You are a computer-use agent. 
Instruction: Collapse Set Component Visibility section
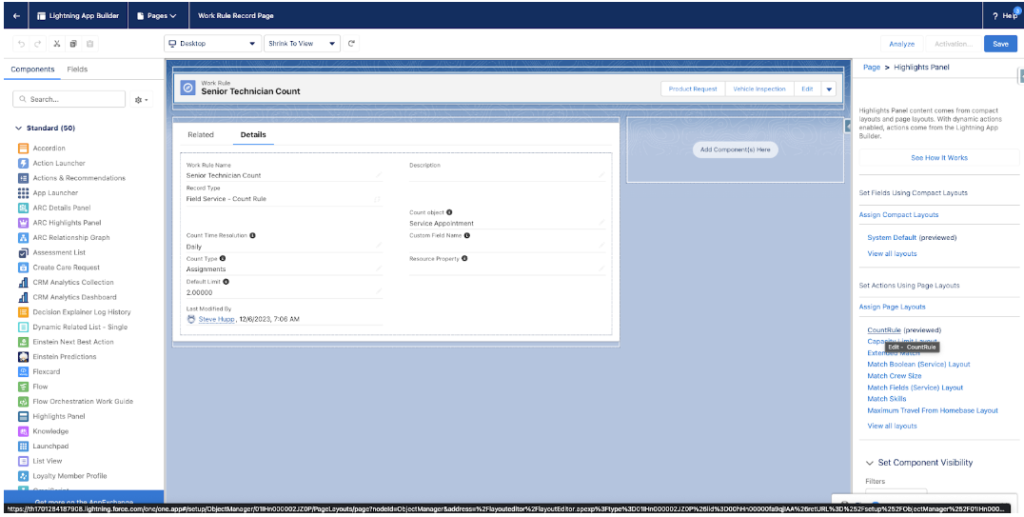(869, 463)
